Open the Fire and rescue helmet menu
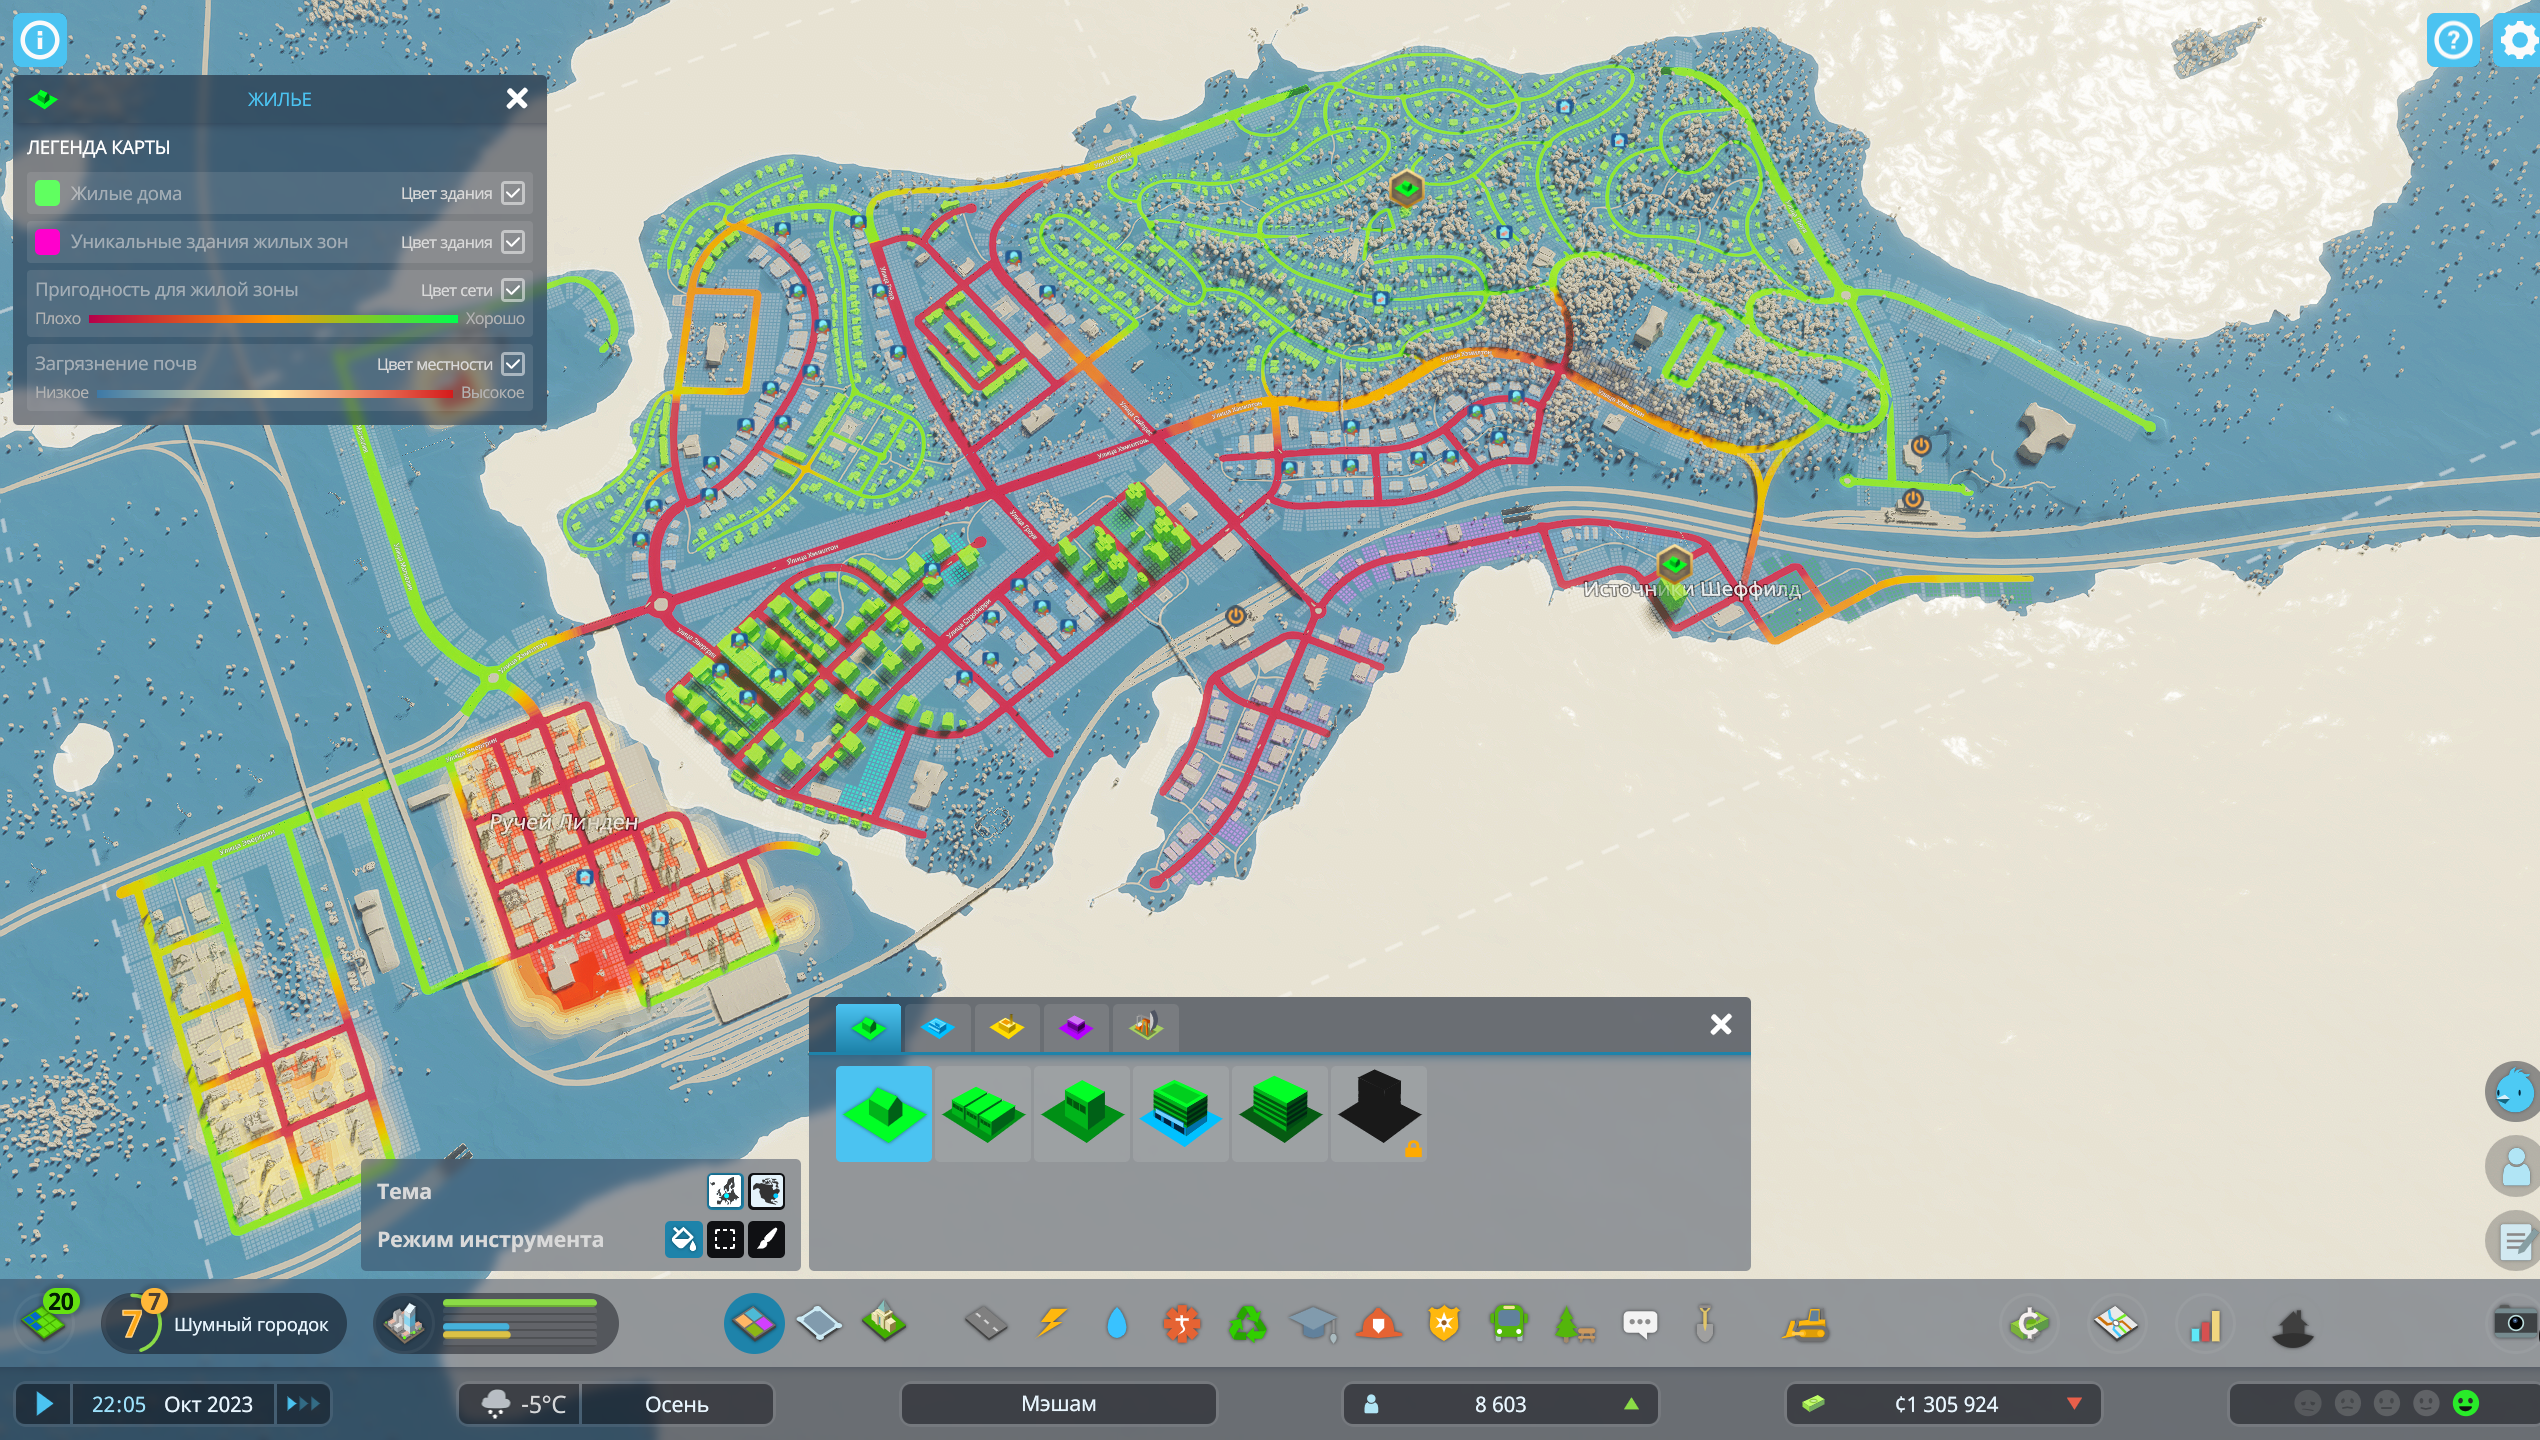 (x=1379, y=1324)
